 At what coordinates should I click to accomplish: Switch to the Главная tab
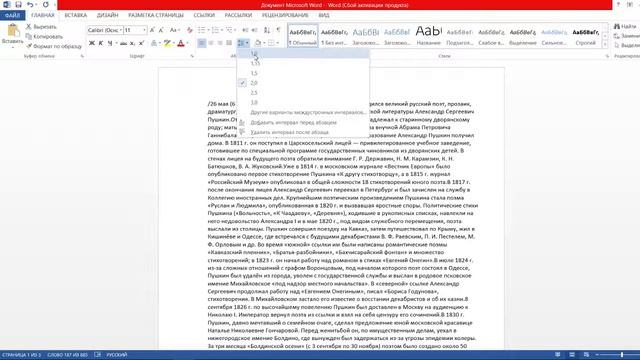tap(43, 15)
